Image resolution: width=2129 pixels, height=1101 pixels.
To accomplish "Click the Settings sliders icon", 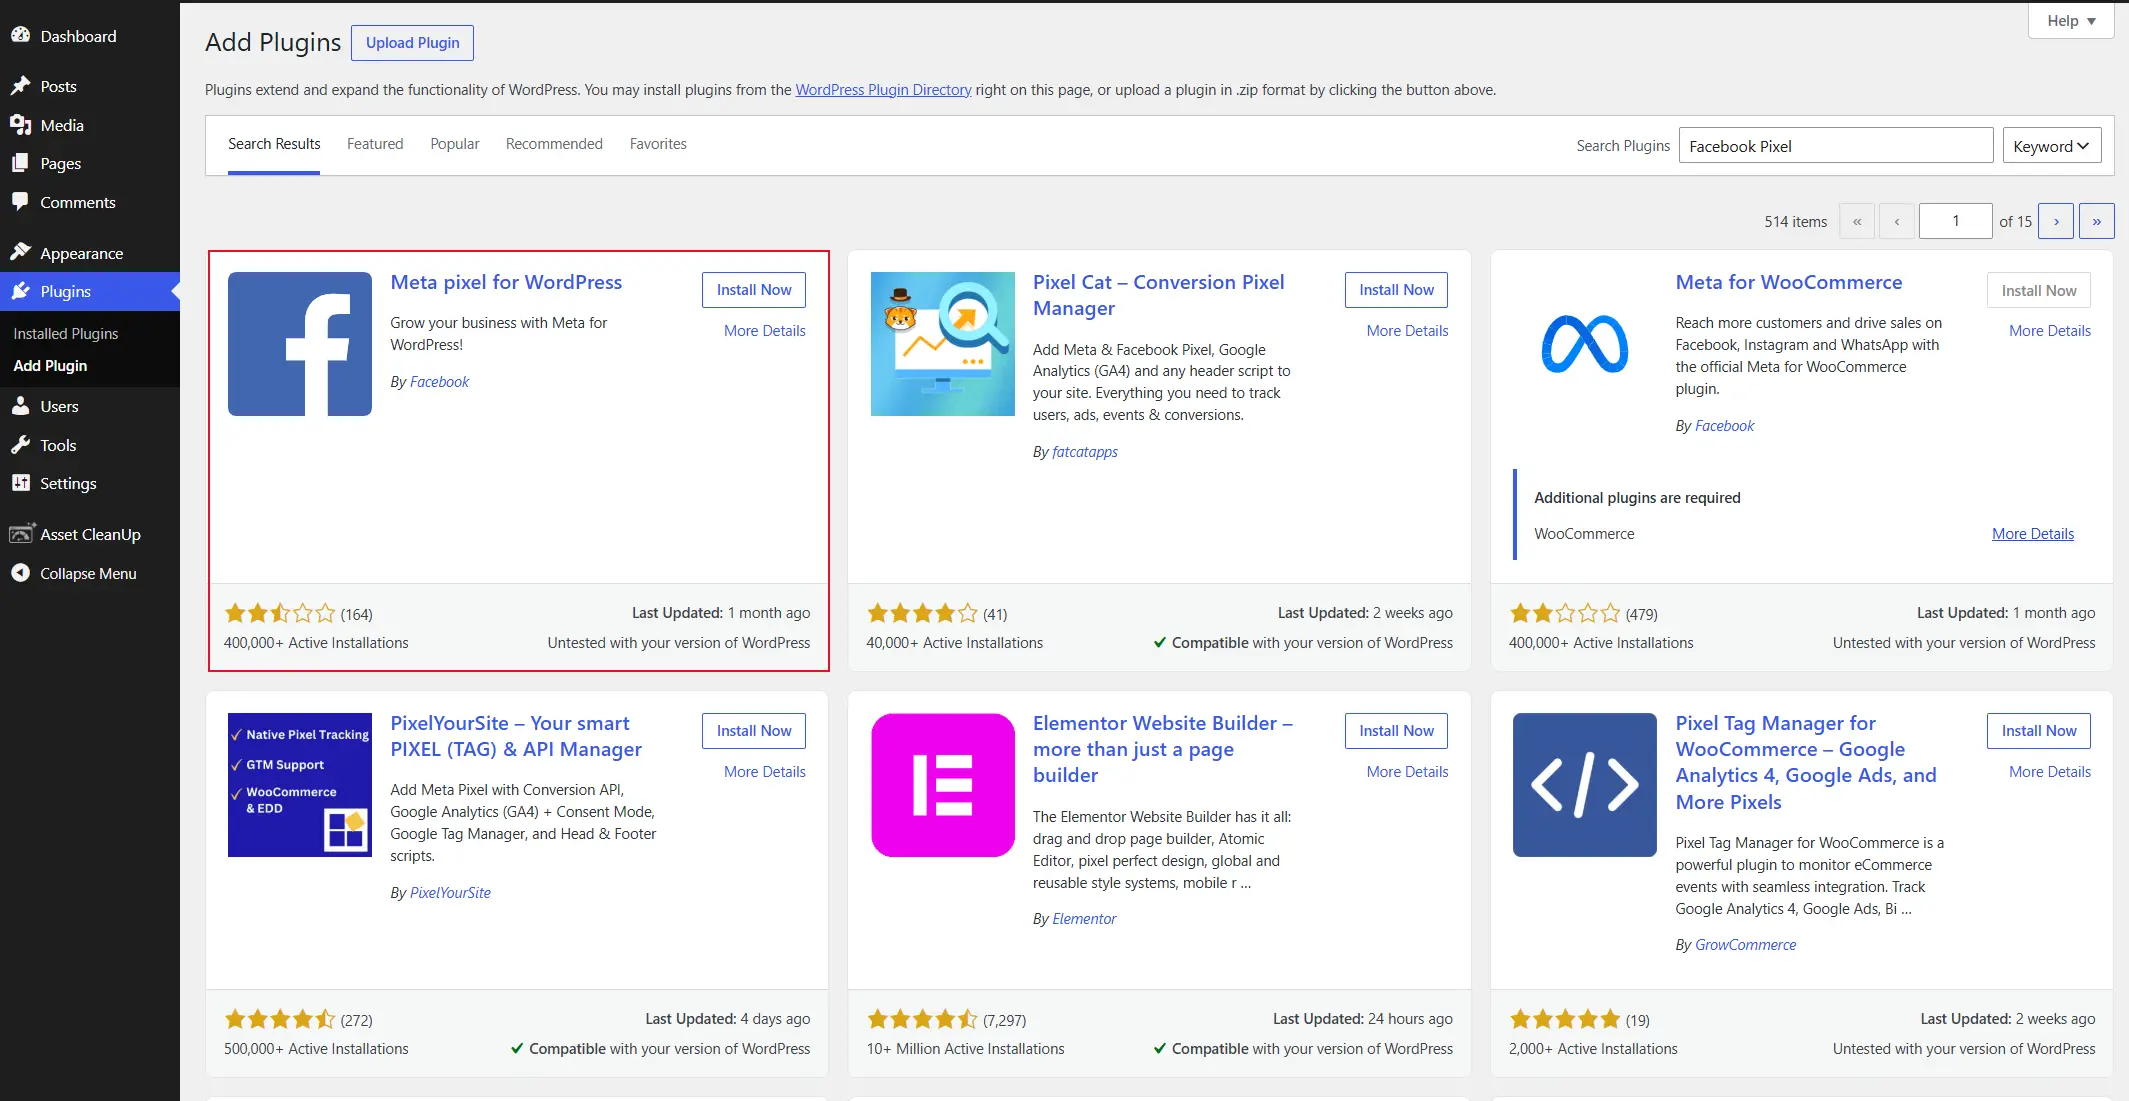I will (x=20, y=483).
